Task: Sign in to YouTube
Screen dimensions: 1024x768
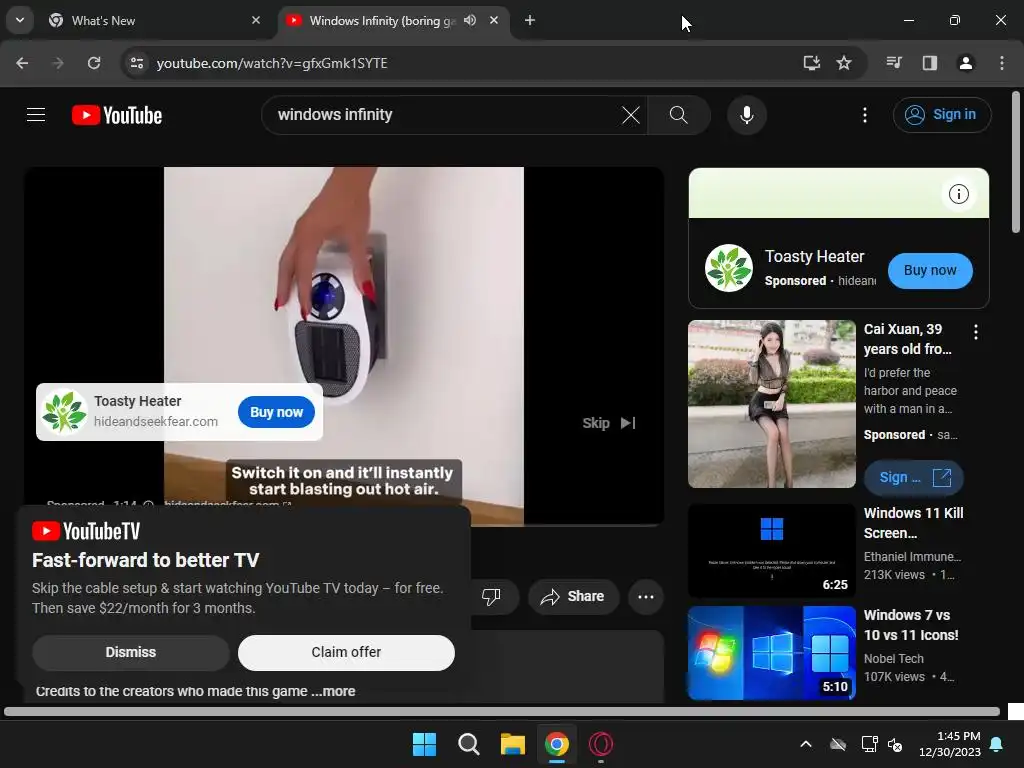Action: pyautogui.click(x=941, y=115)
